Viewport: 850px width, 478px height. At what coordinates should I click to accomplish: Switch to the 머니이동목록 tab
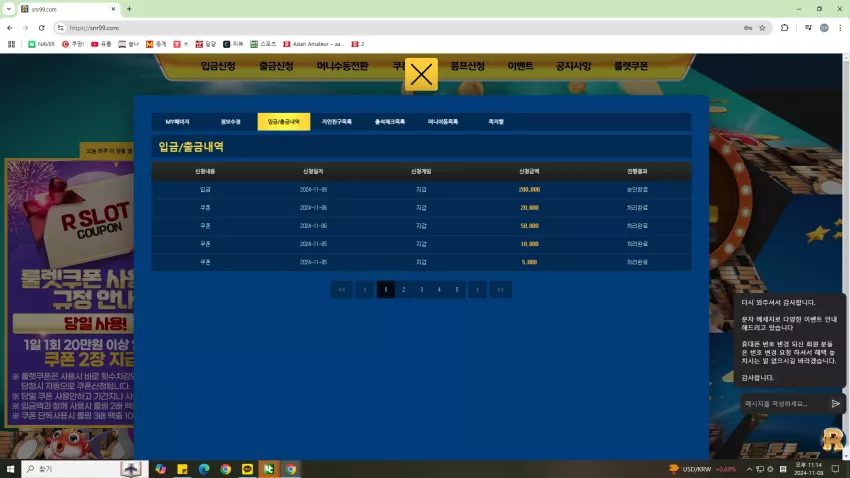click(x=443, y=122)
